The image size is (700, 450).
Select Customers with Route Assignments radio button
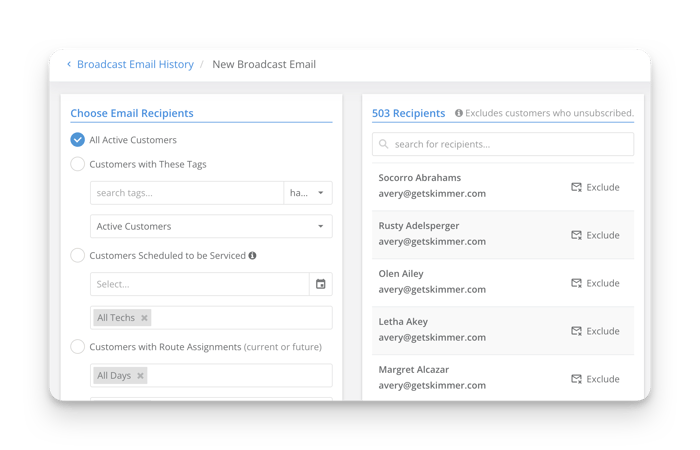click(x=78, y=346)
